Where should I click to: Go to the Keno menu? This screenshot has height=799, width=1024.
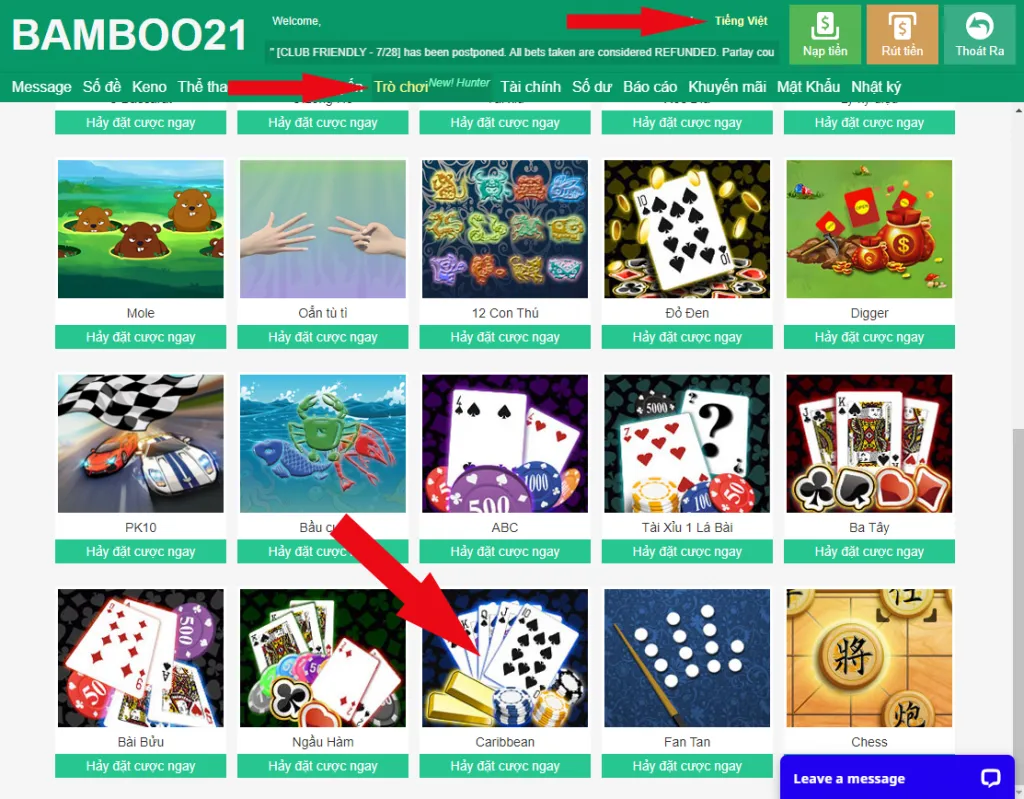pyautogui.click(x=149, y=87)
